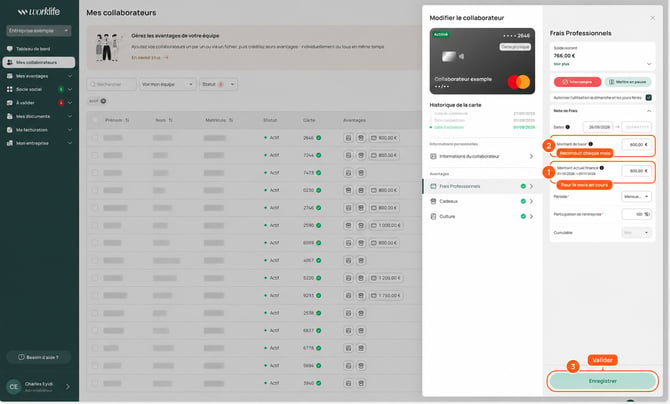
Task: Follow the En savoir plus link
Action: pos(150,57)
